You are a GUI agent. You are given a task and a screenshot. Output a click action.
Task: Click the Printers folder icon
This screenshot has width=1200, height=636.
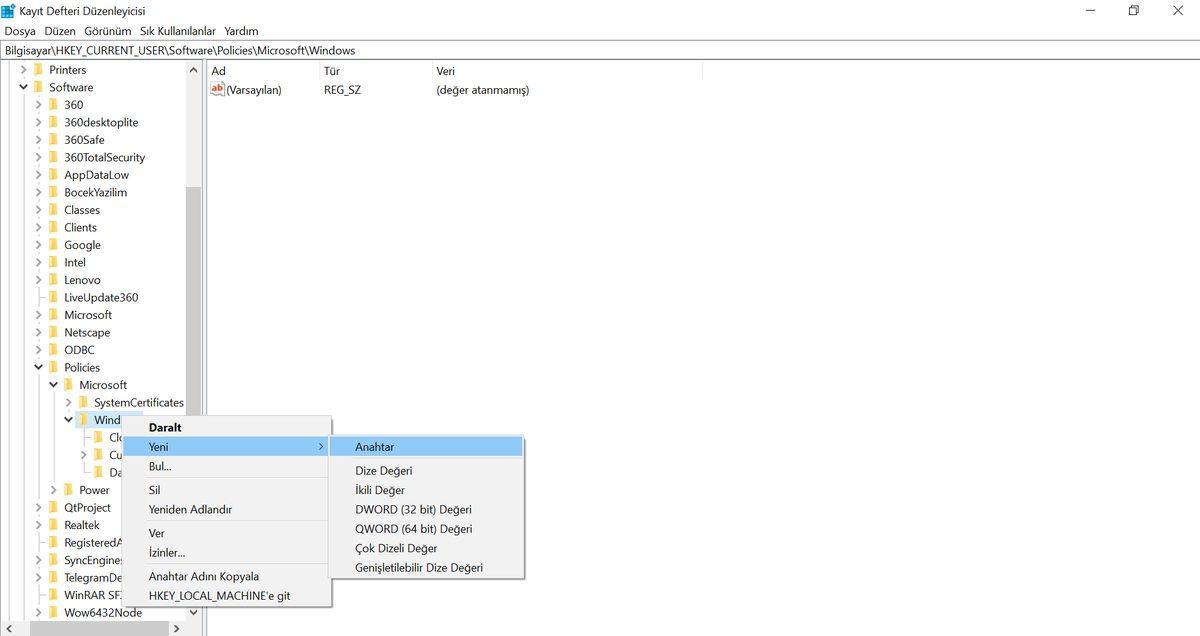(x=39, y=70)
